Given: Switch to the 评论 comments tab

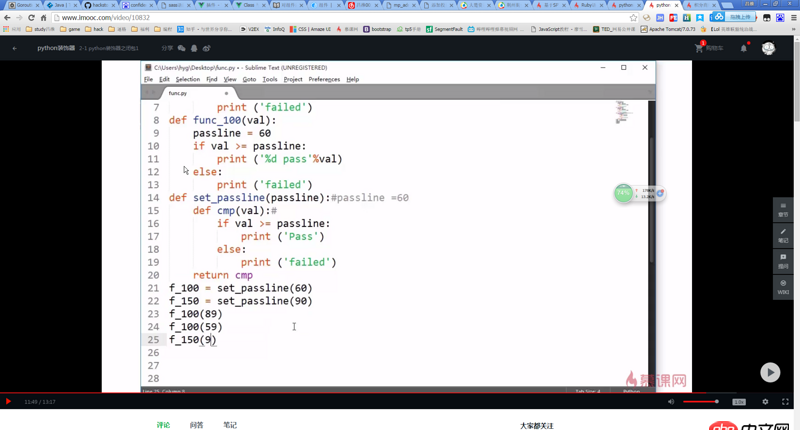Looking at the screenshot, I should [163, 425].
